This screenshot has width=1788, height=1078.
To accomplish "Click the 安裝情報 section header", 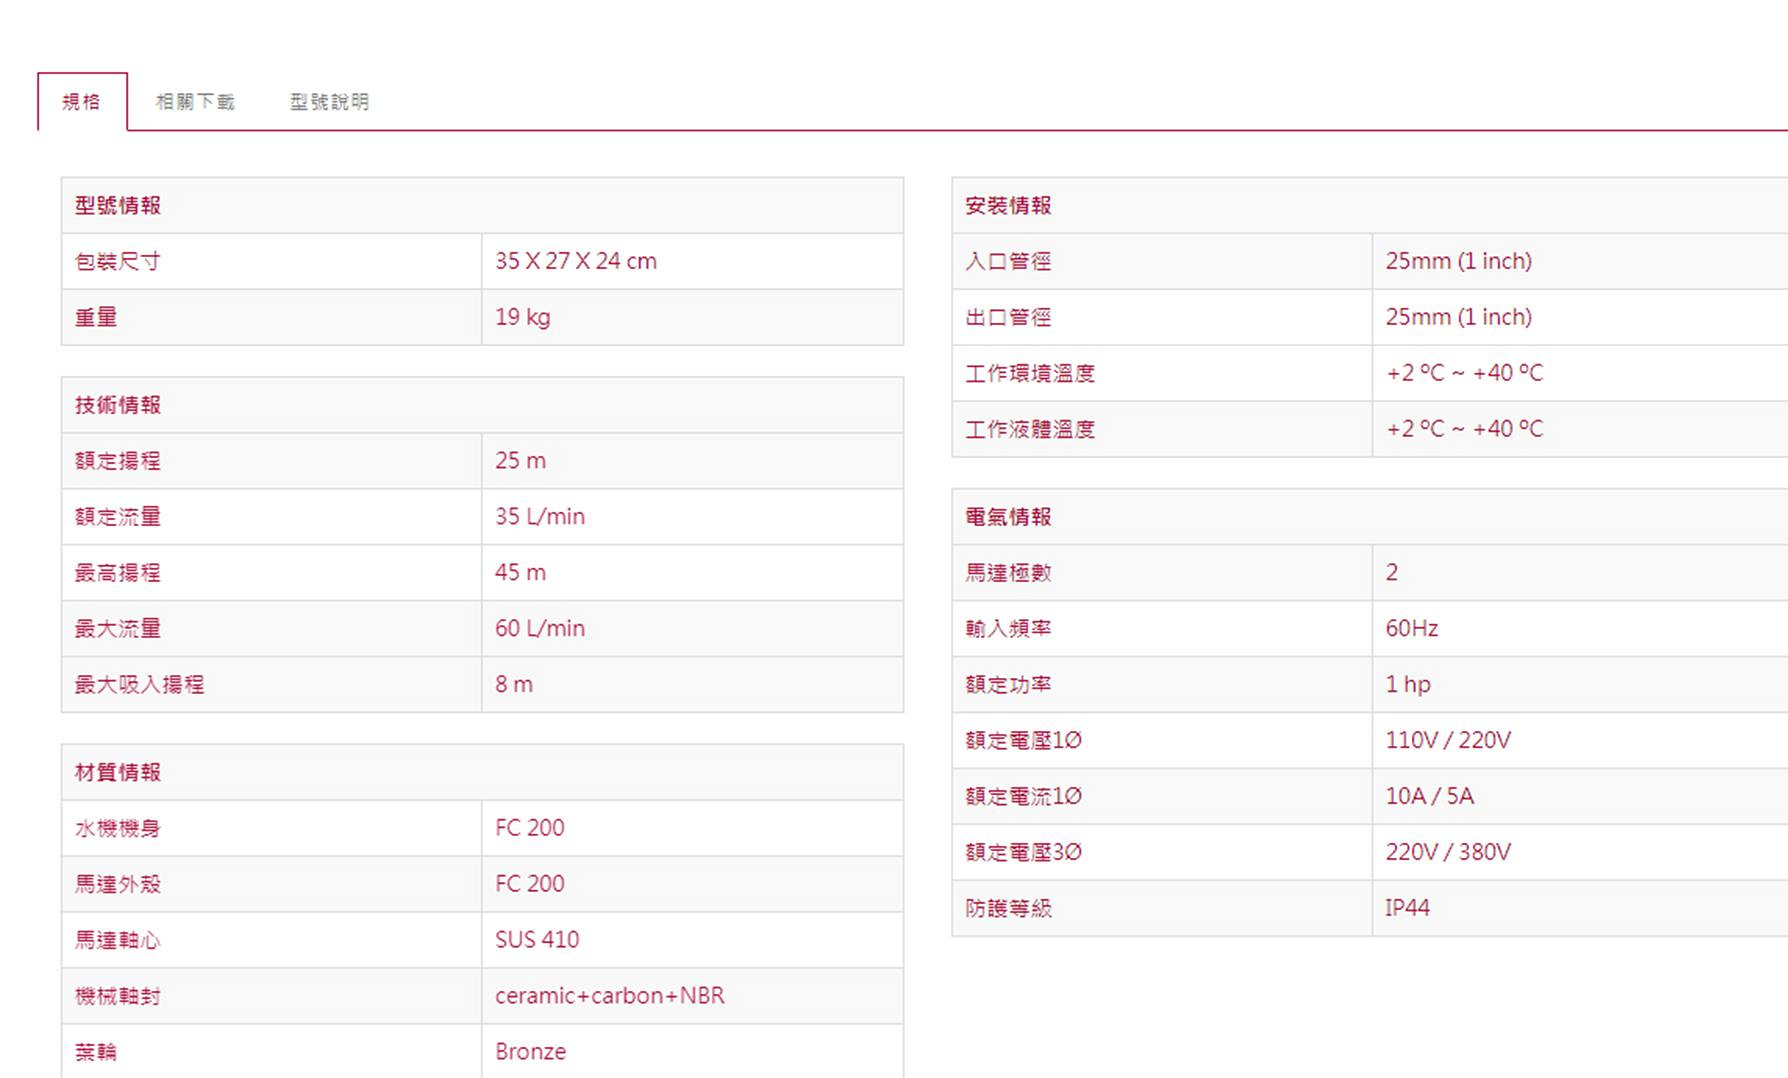I will 1008,205.
